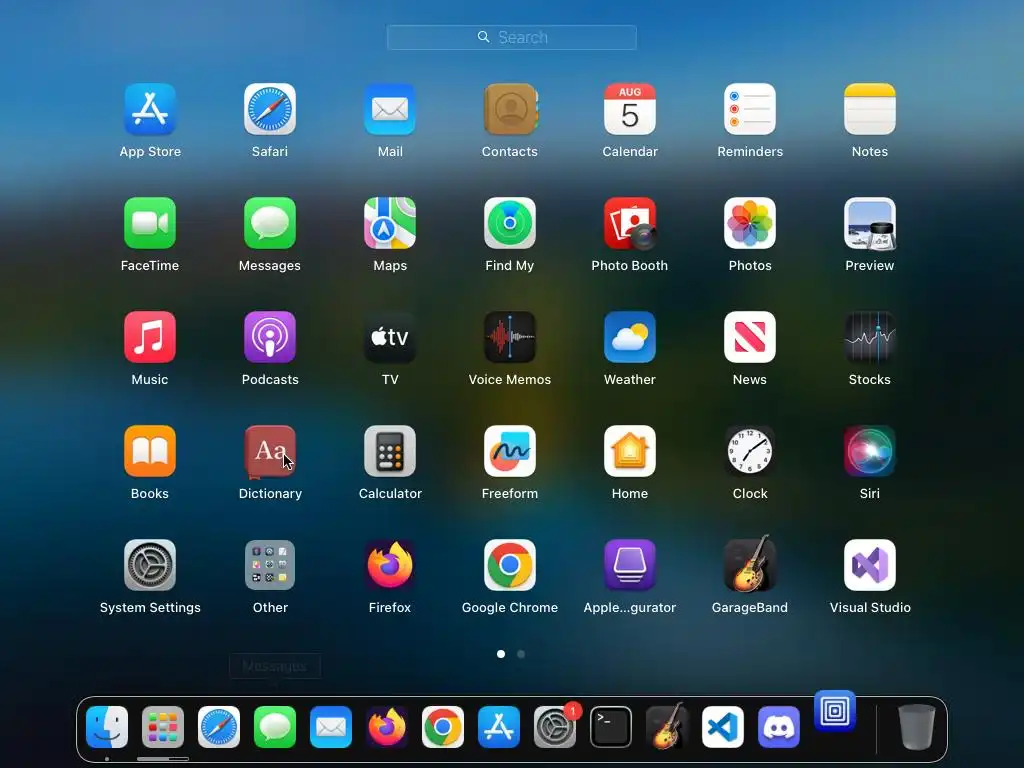
Task: Select the first Launchpad page dot
Action: click(x=501, y=654)
